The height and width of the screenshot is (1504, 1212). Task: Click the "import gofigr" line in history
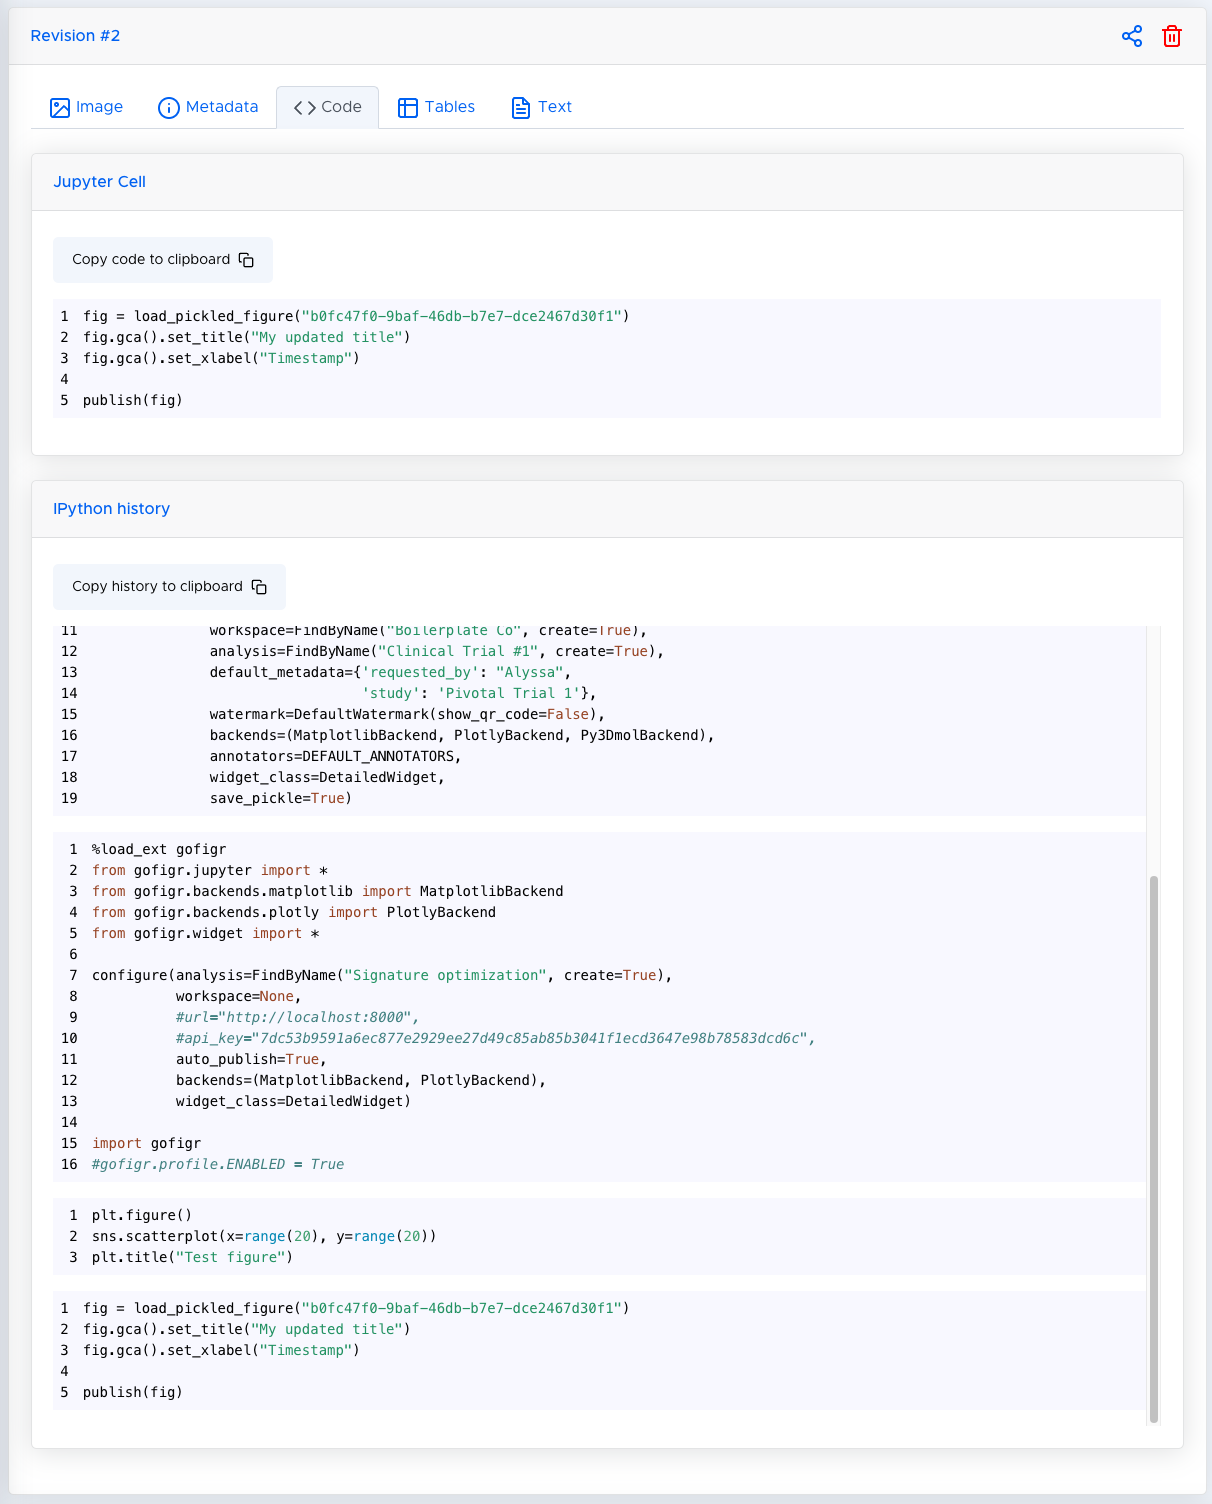146,1143
